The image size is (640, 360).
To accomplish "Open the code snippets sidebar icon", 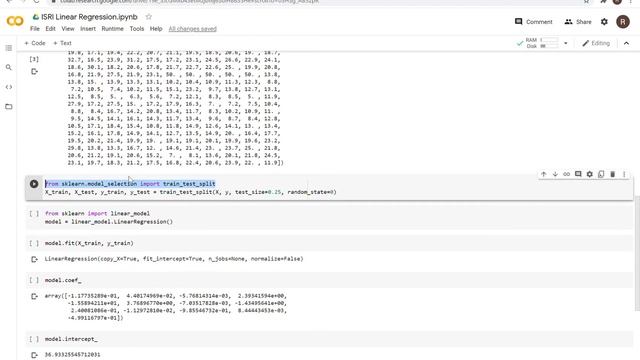I will (9, 87).
